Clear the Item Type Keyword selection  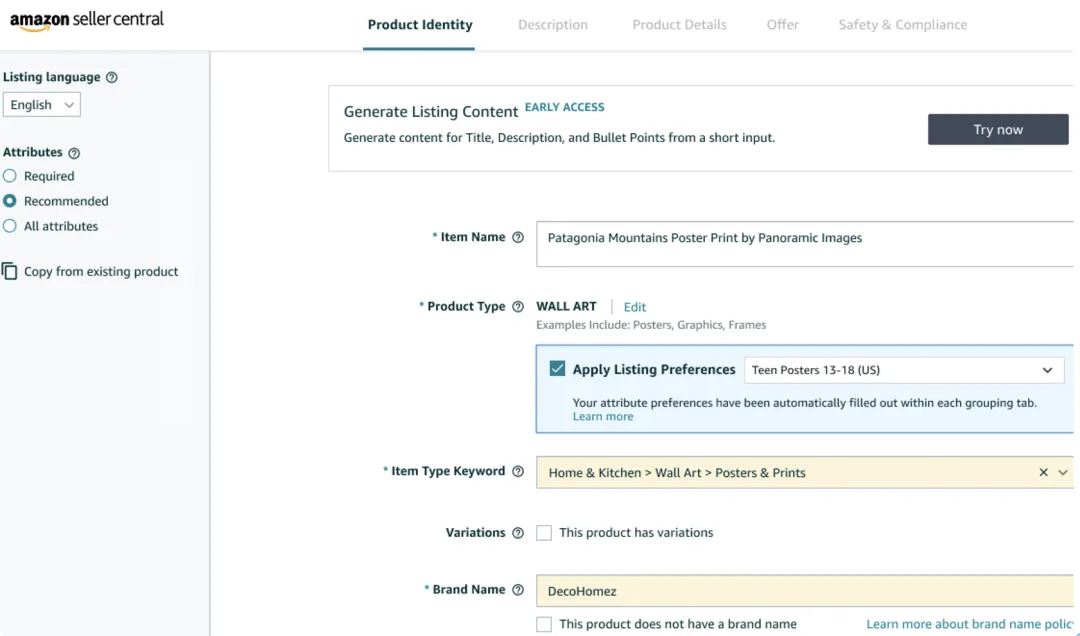(x=1043, y=473)
